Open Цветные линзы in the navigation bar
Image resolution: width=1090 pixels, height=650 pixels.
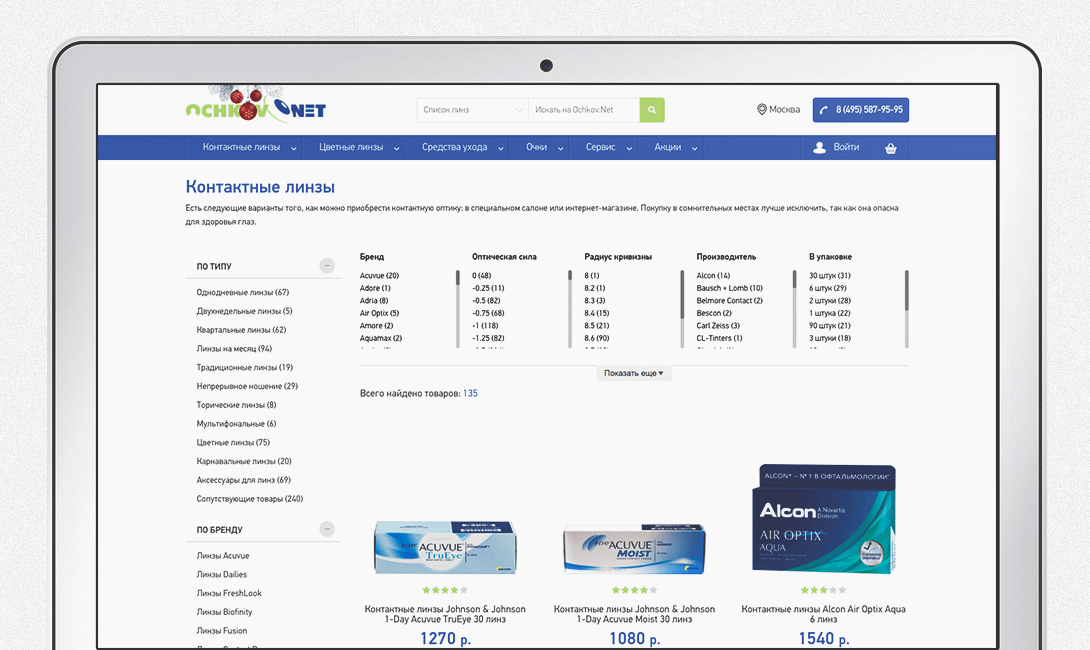tap(351, 147)
